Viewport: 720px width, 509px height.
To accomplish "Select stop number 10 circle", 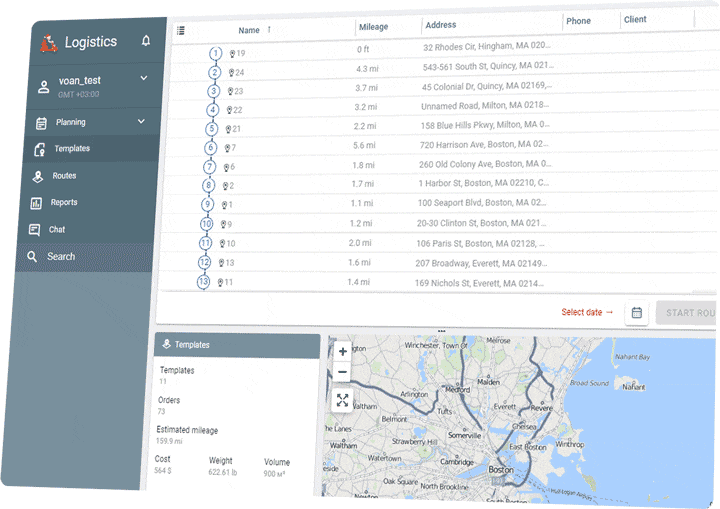I will pos(207,224).
